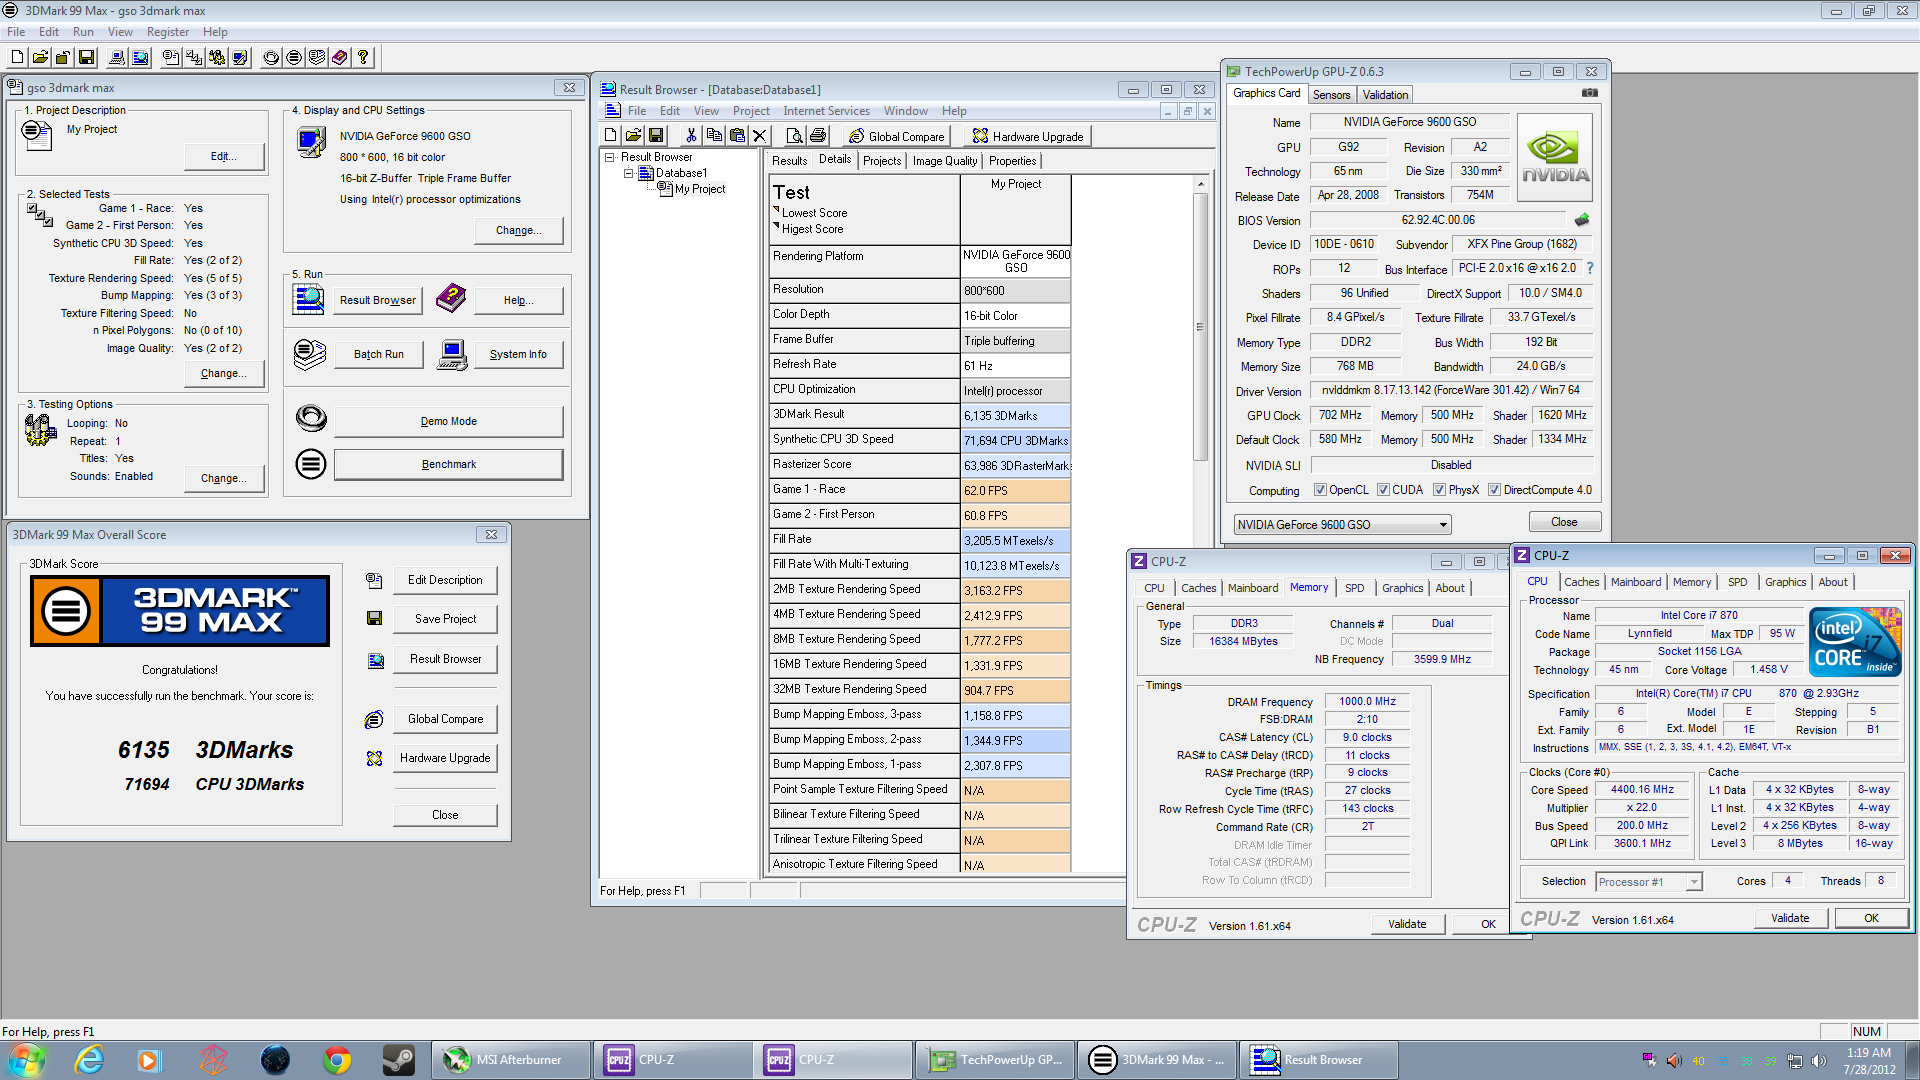Open the Processor #1 selection dropdown in CPU-Z

pos(1648,882)
